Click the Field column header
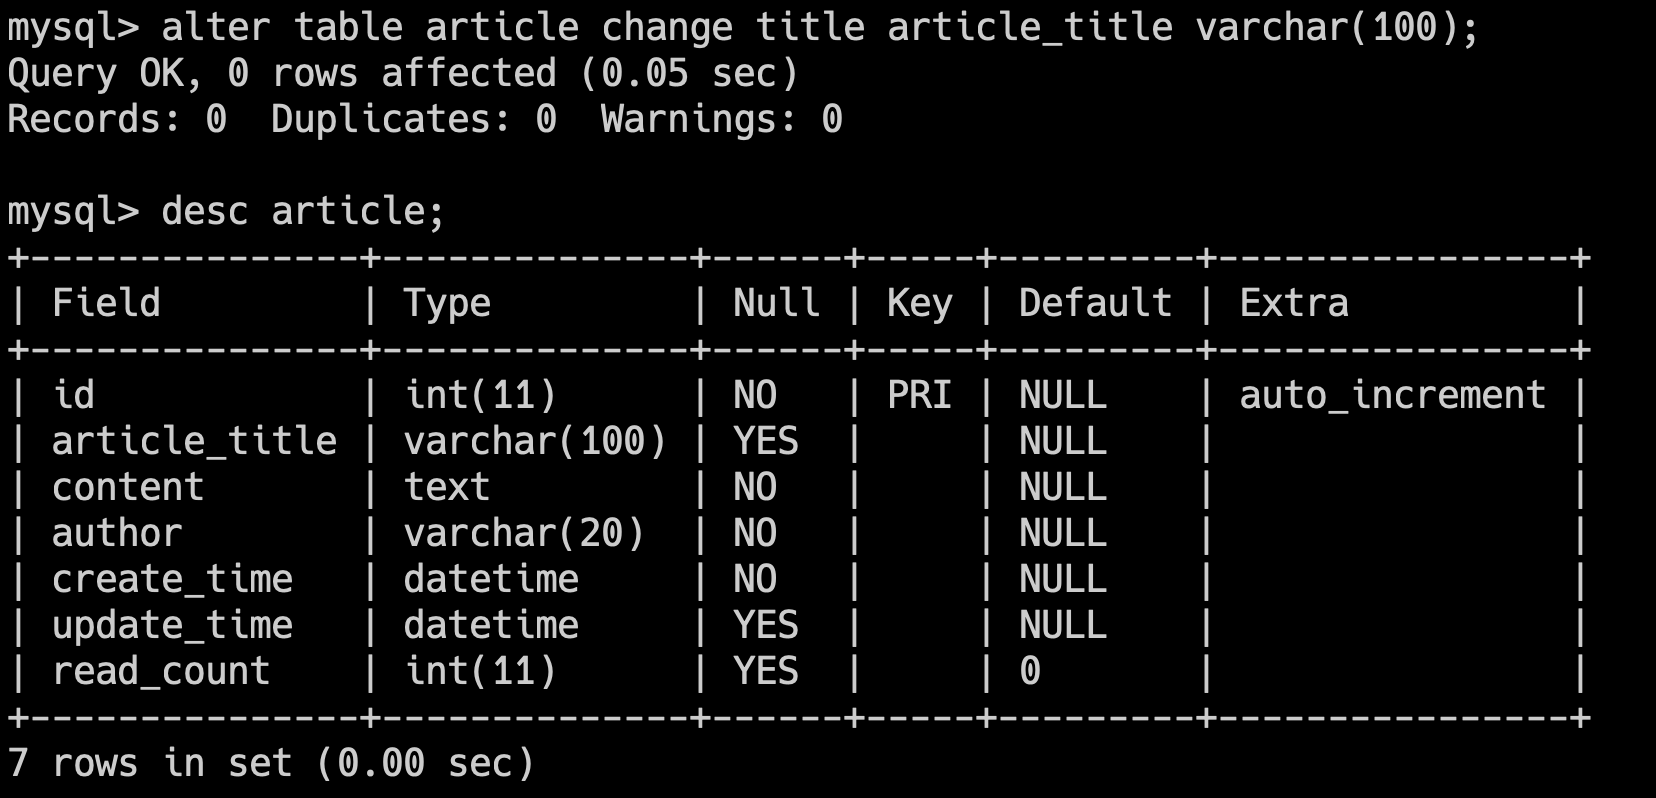1656x798 pixels. (106, 303)
